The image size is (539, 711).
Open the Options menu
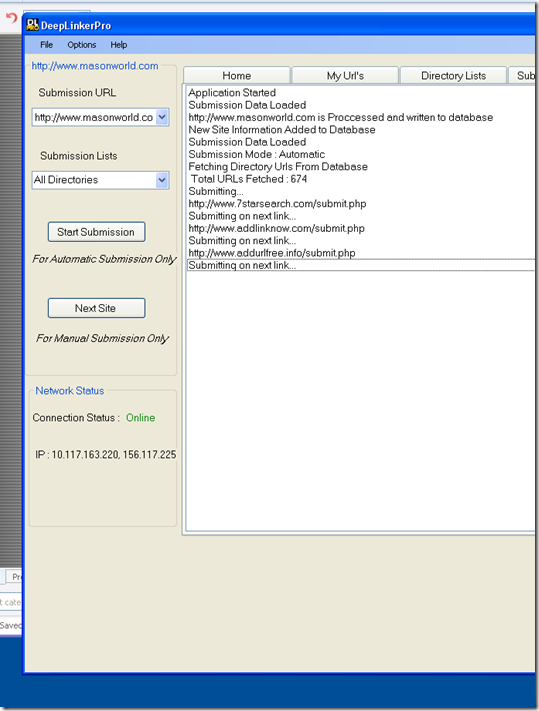82,45
